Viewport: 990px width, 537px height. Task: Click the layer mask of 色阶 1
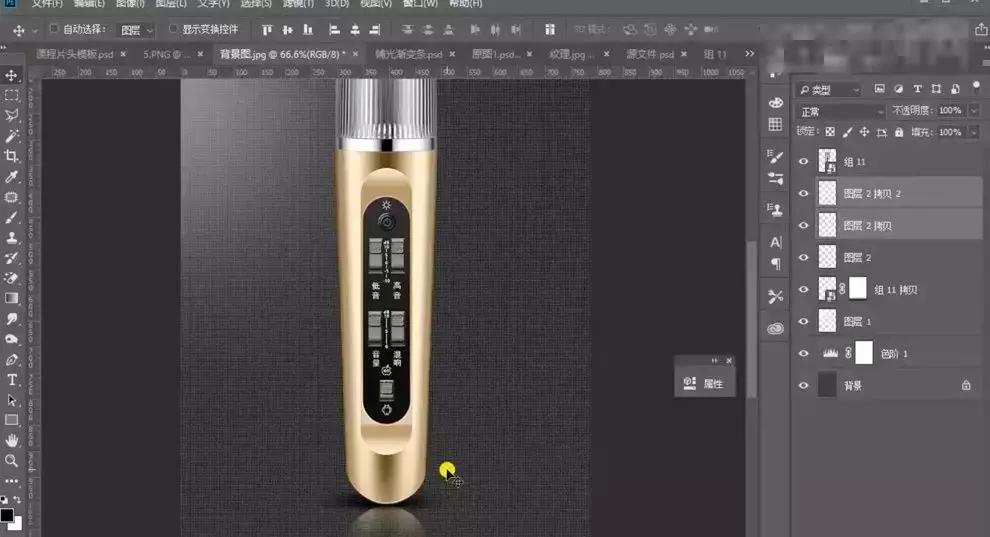[864, 353]
